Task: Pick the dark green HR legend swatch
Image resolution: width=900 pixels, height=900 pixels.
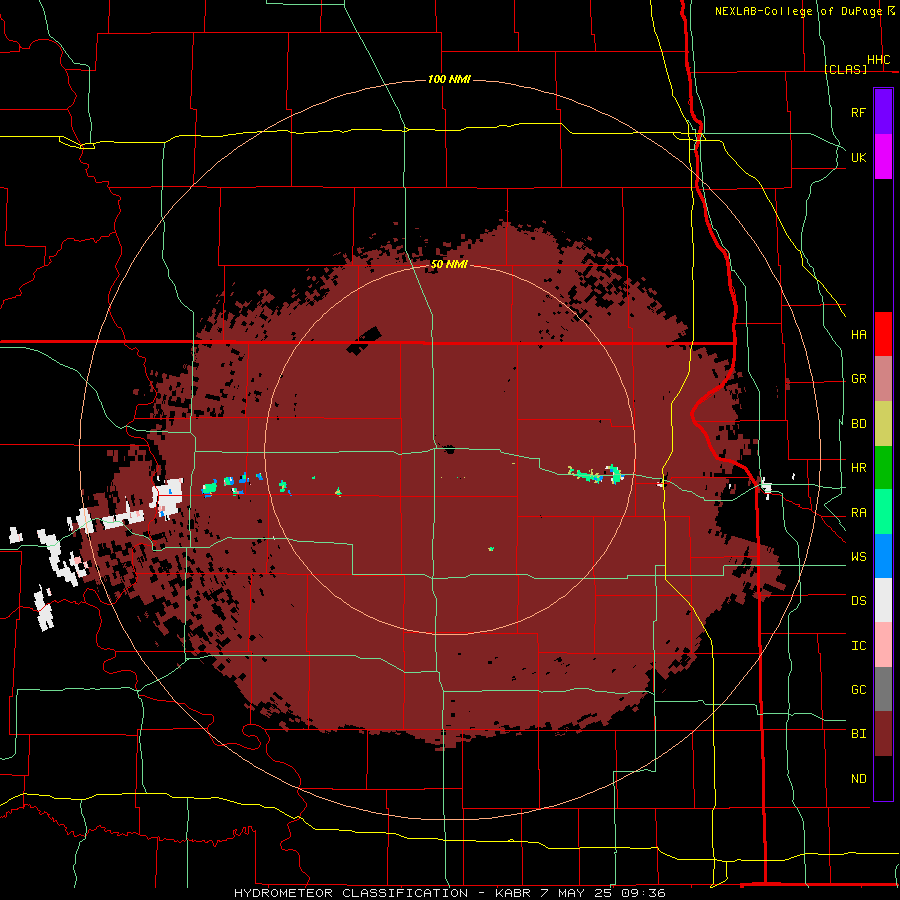Action: [x=883, y=468]
